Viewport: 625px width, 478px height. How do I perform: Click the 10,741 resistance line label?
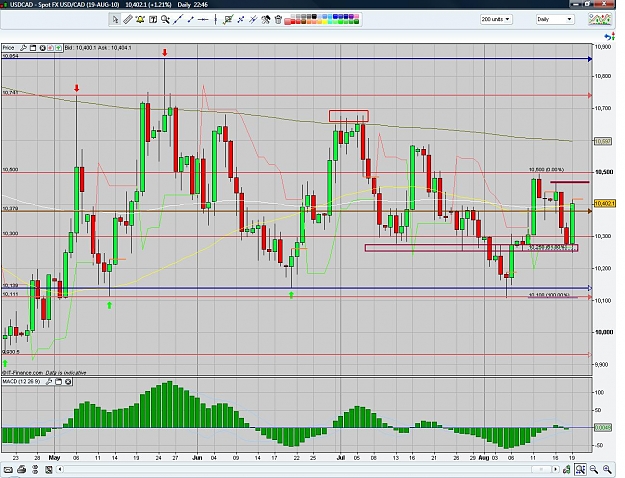click(10, 92)
